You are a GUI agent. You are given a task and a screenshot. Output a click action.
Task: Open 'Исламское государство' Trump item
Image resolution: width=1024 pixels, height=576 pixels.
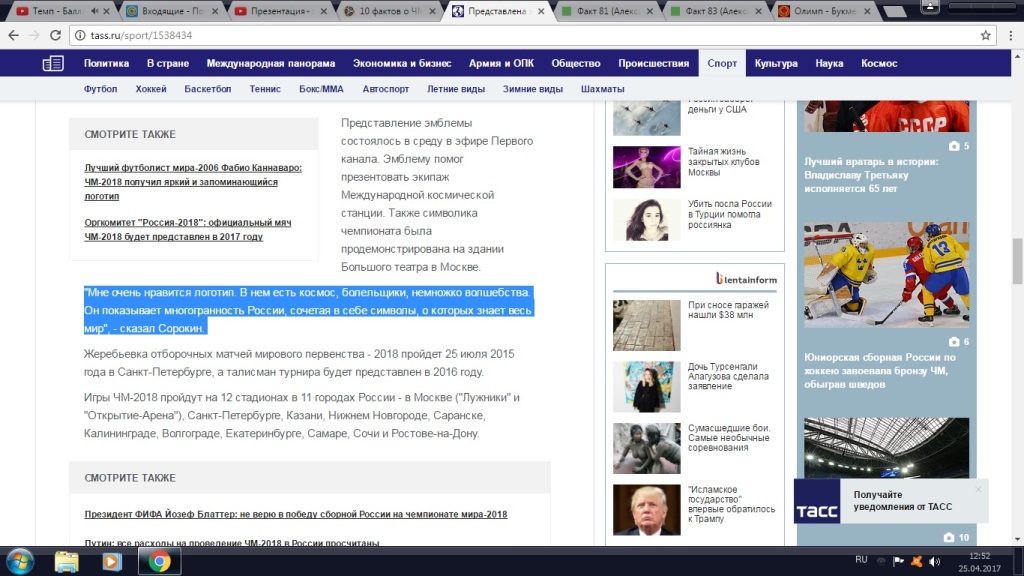pyautogui.click(x=731, y=504)
